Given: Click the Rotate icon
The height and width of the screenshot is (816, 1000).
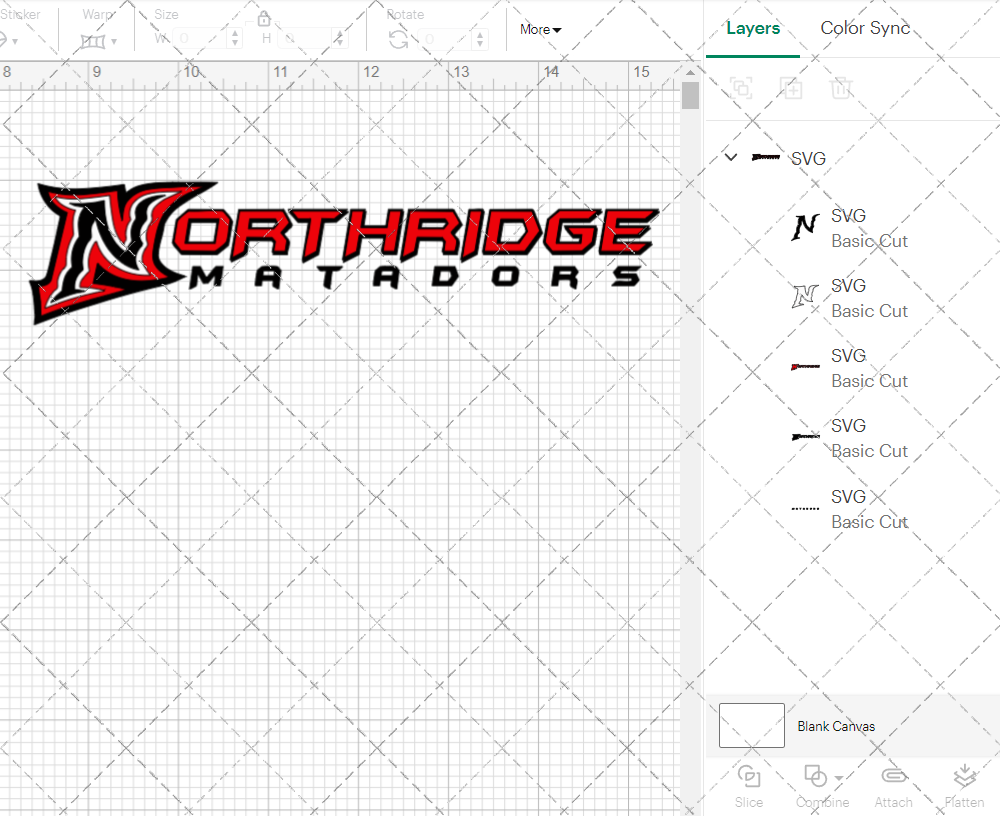Looking at the screenshot, I should (399, 40).
